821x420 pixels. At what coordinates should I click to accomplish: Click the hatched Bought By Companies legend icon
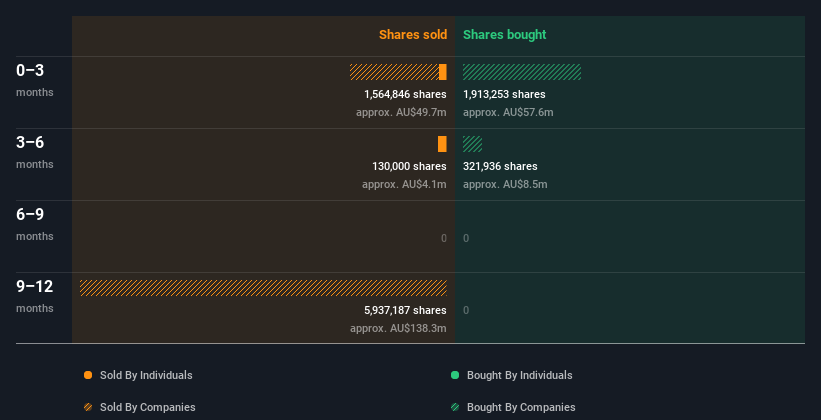tap(455, 407)
